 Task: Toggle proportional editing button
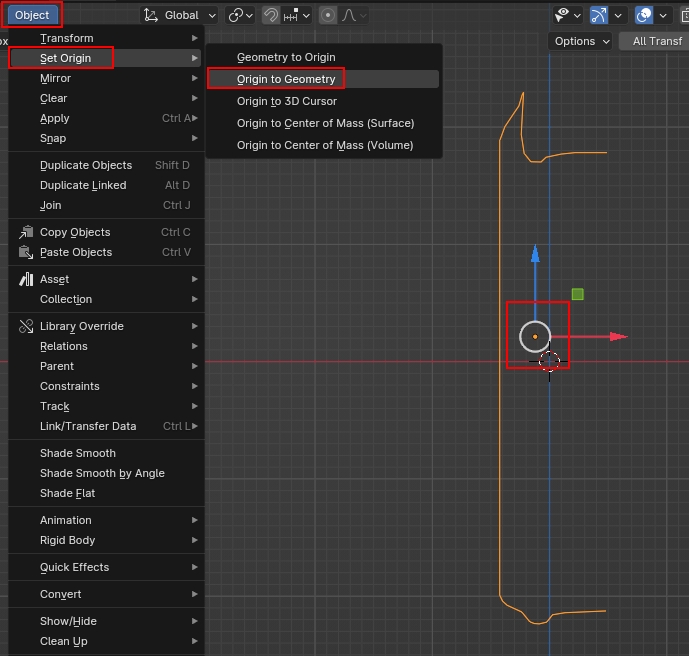point(328,15)
